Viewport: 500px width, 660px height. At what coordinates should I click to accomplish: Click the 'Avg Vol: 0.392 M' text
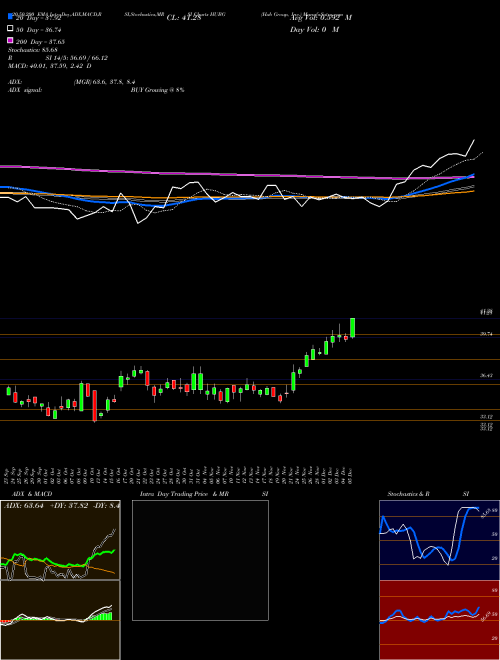tap(321, 18)
